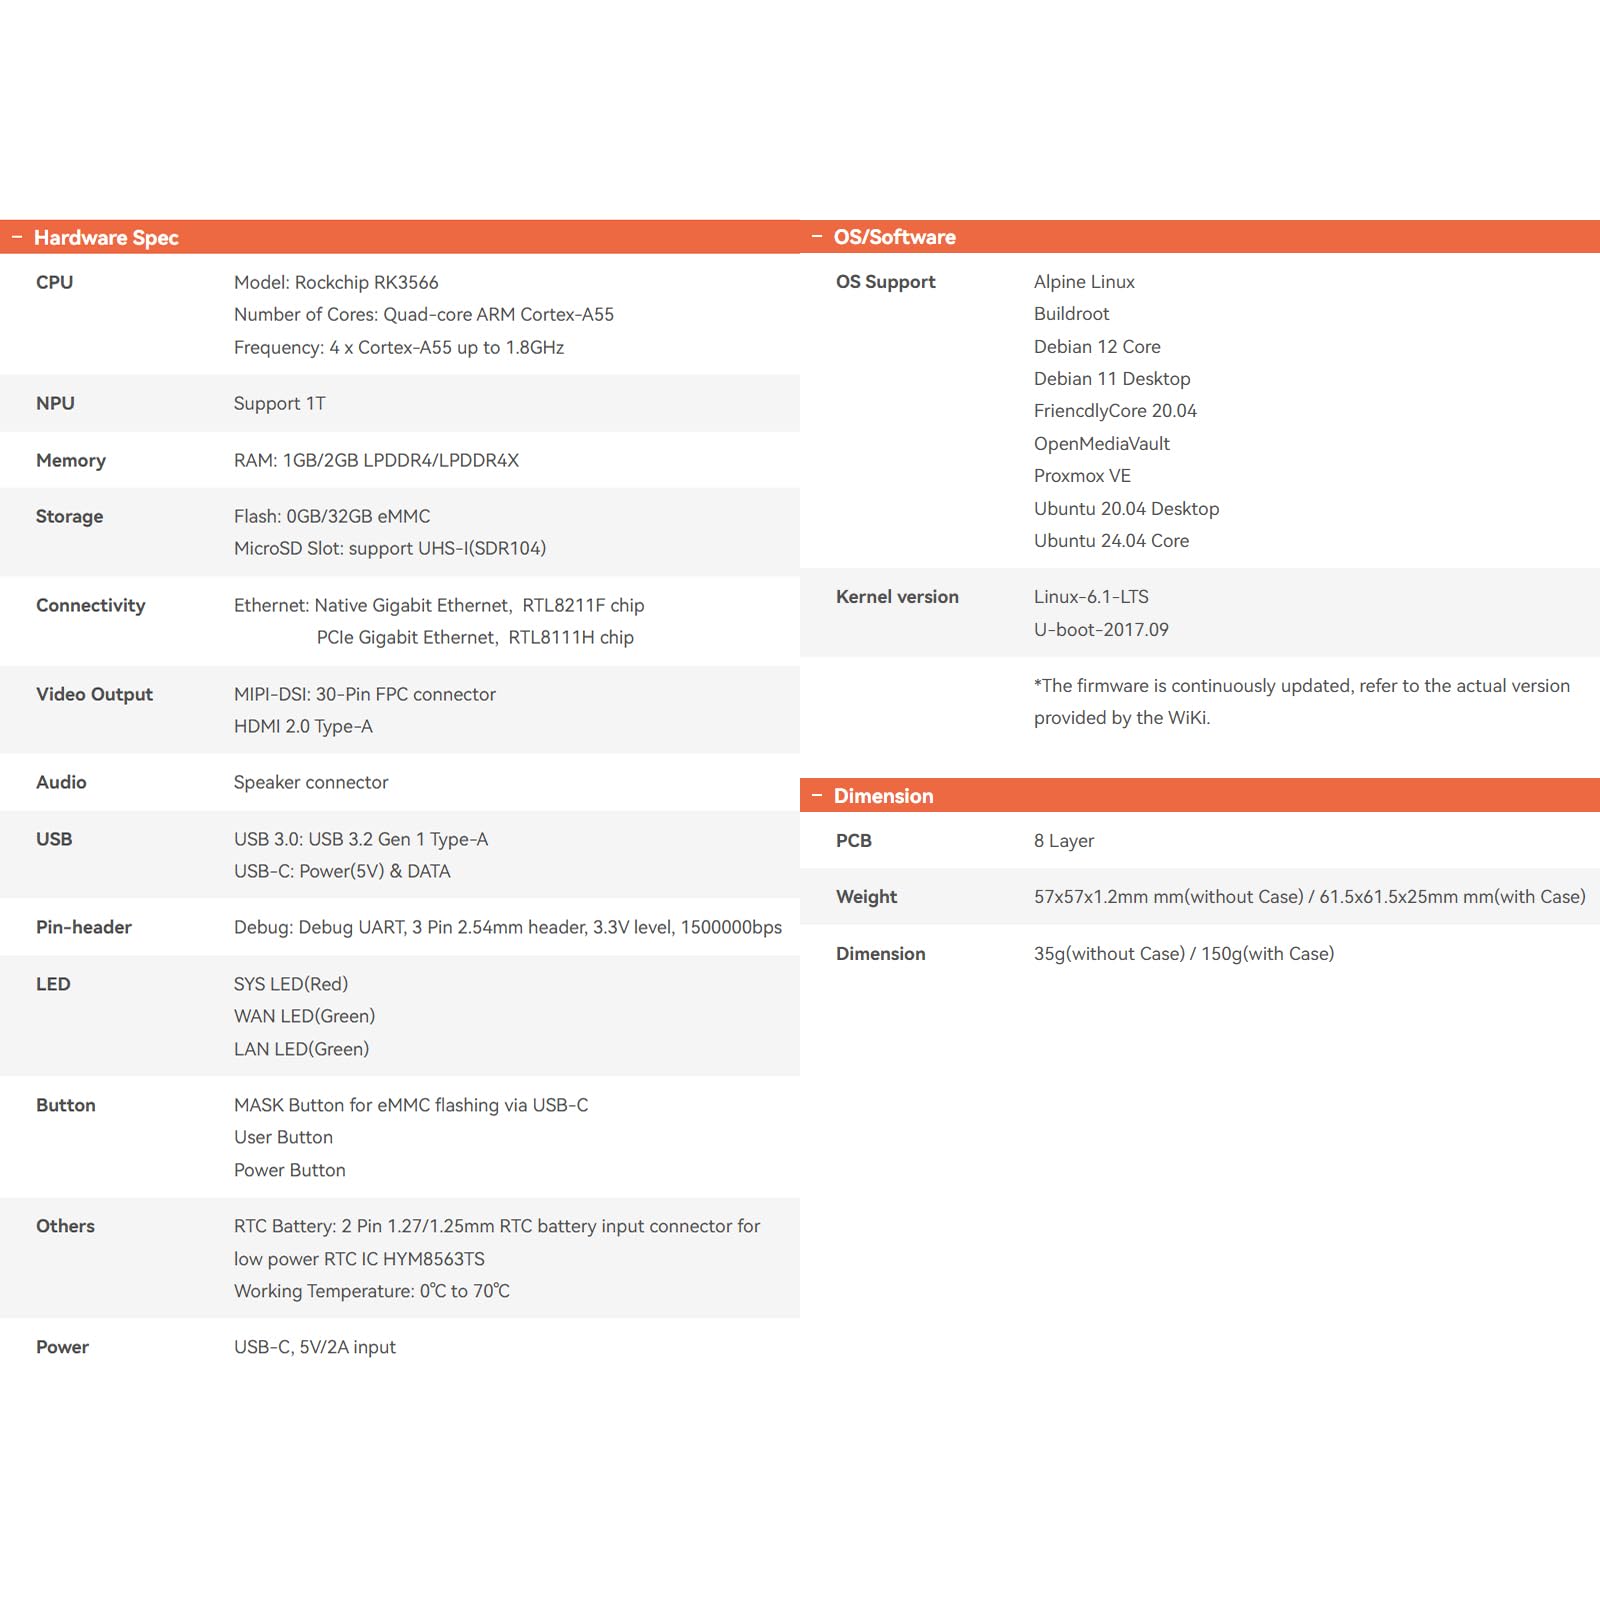Click the 'Power Button' line

(290, 1170)
